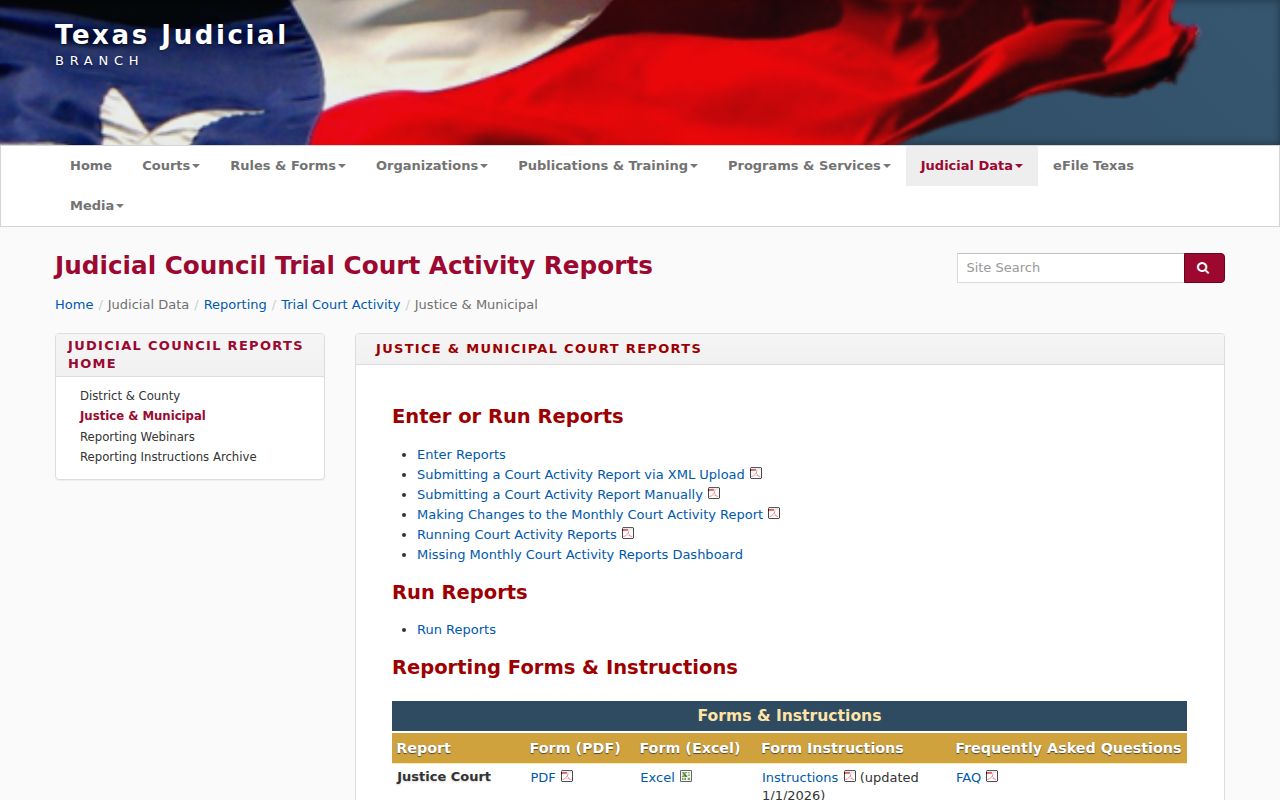This screenshot has height=800, width=1280.
Task: Open the Justice Court PDF form link
Action: point(543,777)
